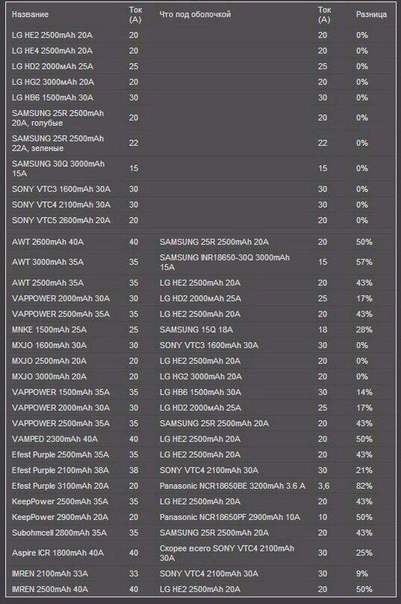Click the IMREN 2100mAh 33A entry

(x=50, y=574)
